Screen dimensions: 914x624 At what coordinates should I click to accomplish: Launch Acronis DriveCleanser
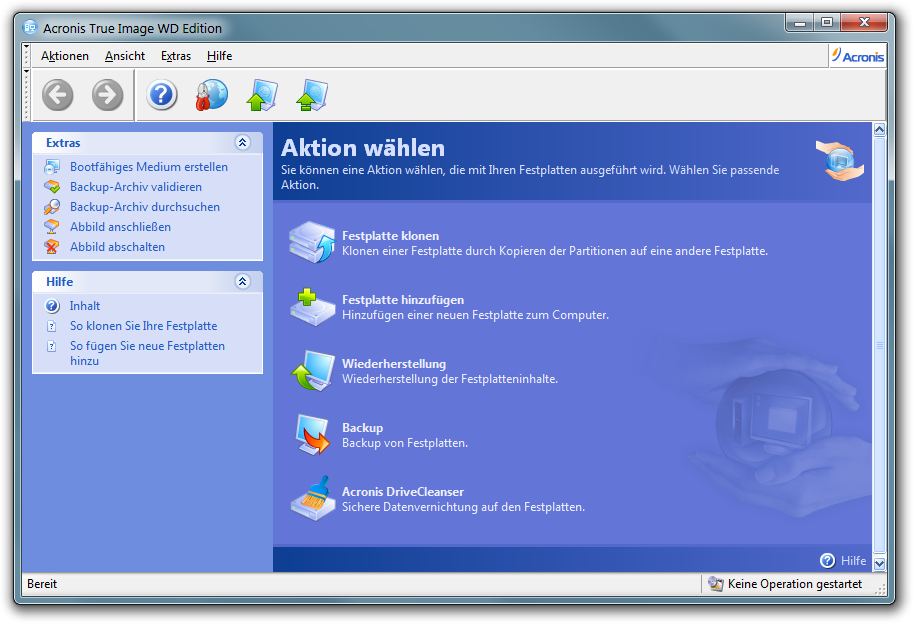(403, 492)
